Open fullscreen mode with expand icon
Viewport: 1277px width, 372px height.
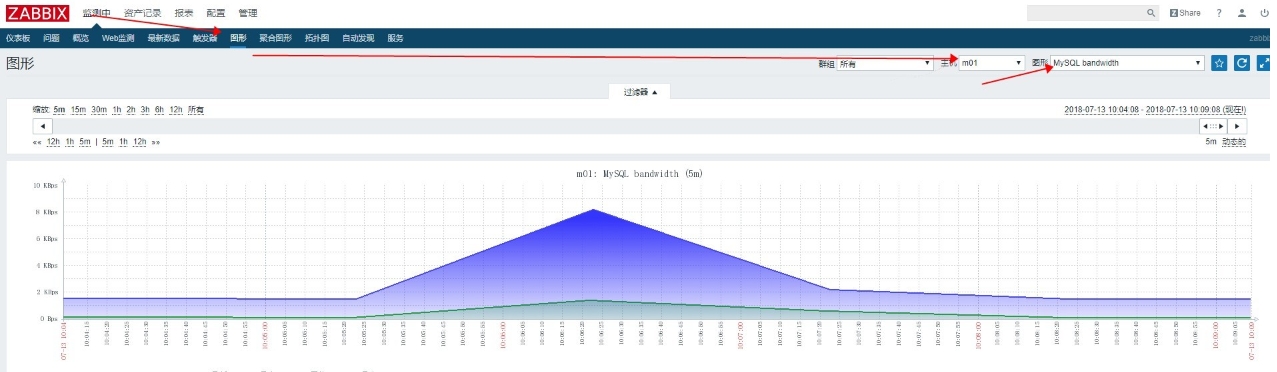coord(1264,63)
